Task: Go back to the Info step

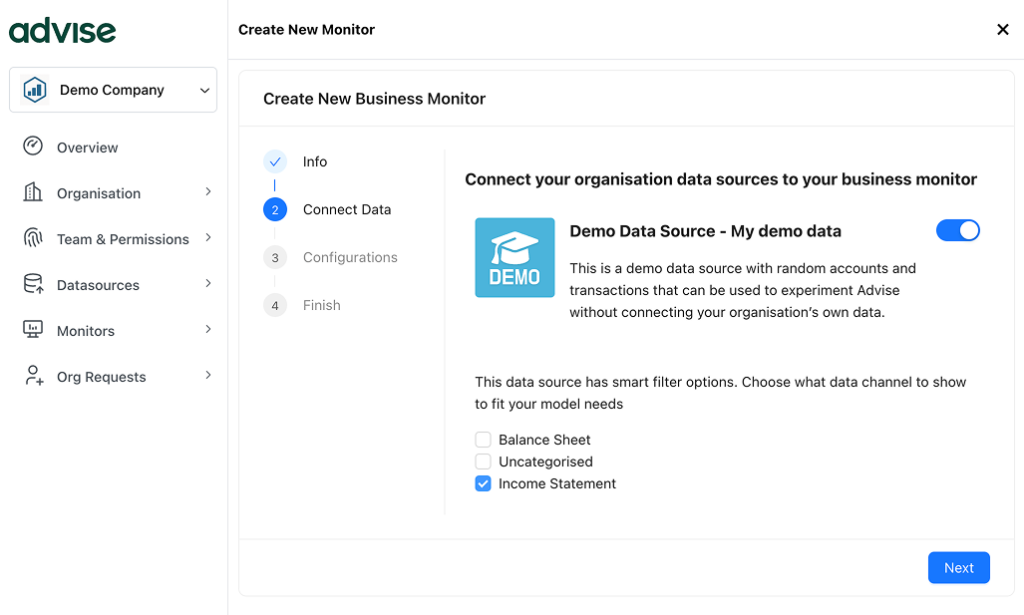Action: 314,162
